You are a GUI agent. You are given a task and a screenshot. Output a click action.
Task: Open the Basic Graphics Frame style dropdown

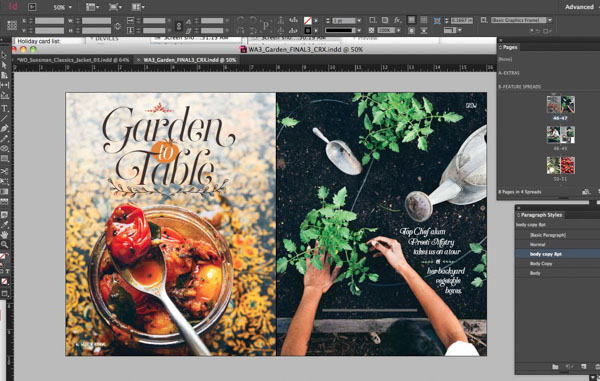point(550,20)
